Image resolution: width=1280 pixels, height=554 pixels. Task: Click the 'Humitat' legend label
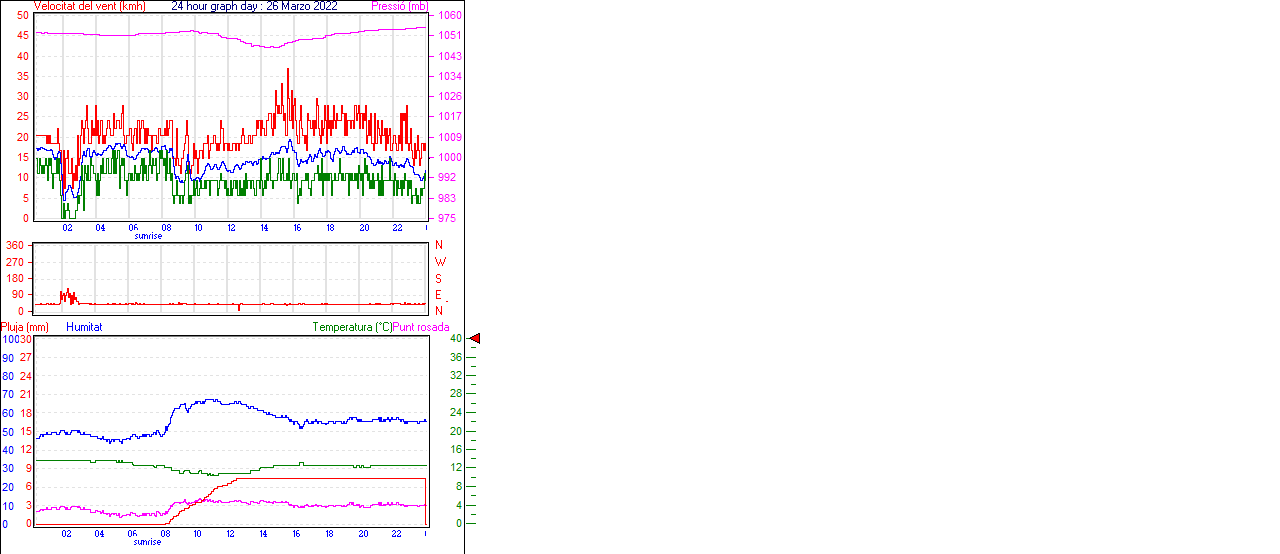pos(84,327)
